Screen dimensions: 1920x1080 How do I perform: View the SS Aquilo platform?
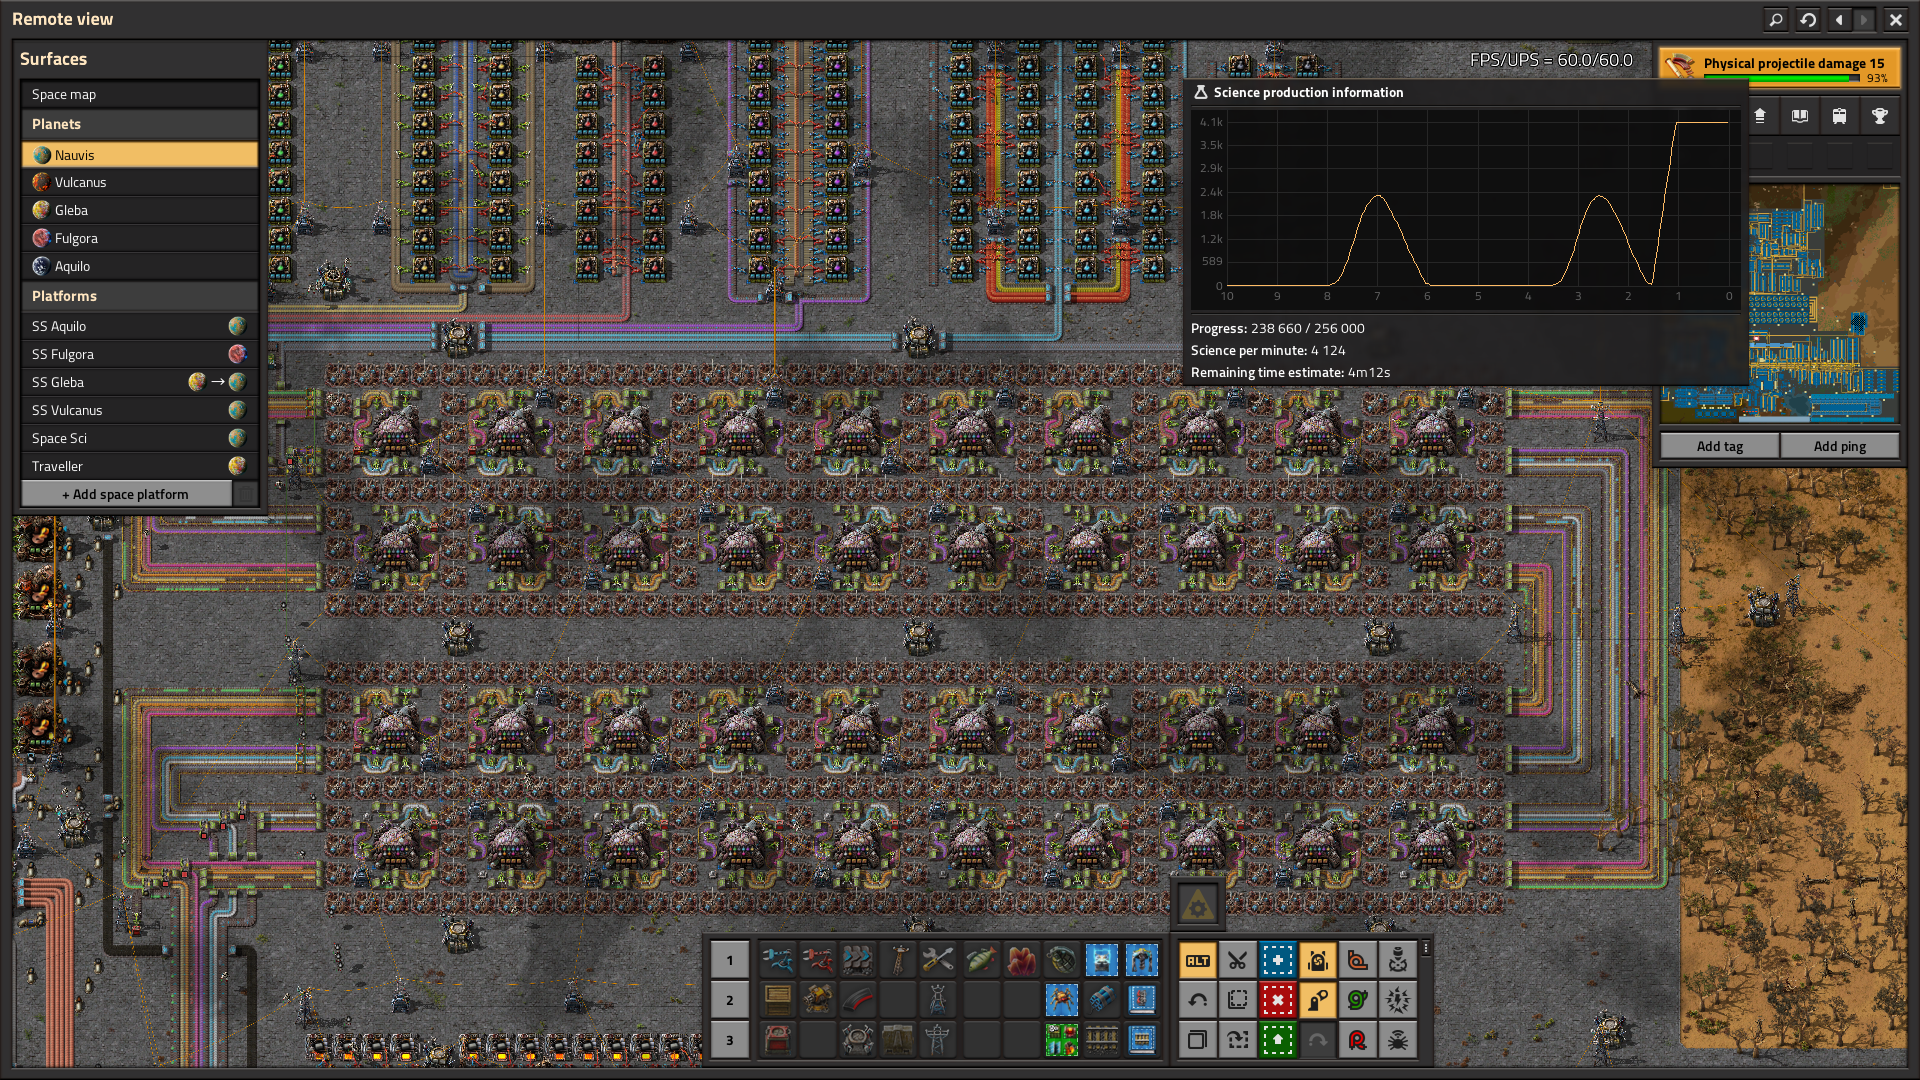(140, 326)
